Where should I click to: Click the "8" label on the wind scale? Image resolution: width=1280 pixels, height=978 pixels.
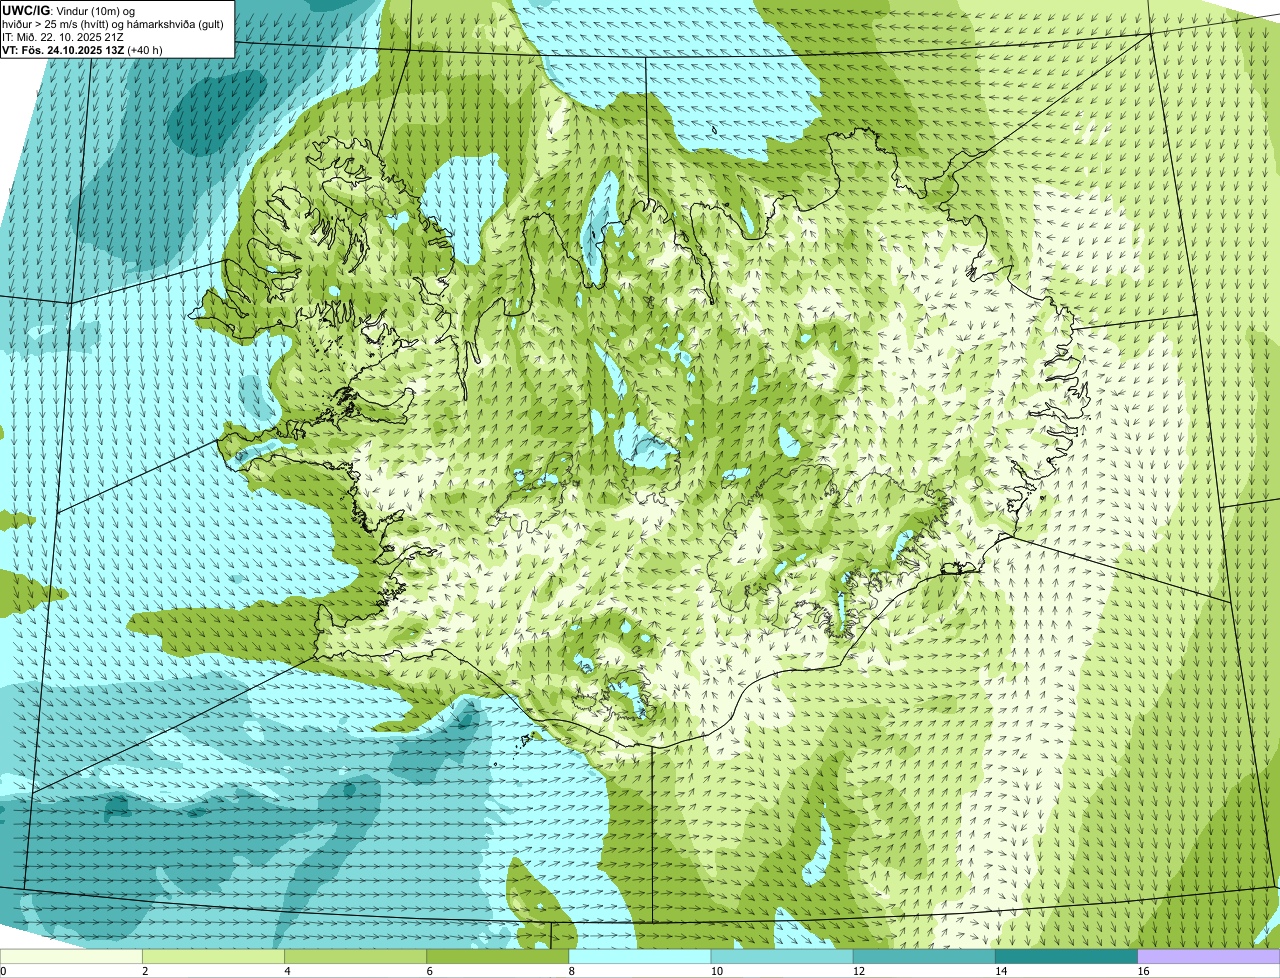(x=572, y=971)
